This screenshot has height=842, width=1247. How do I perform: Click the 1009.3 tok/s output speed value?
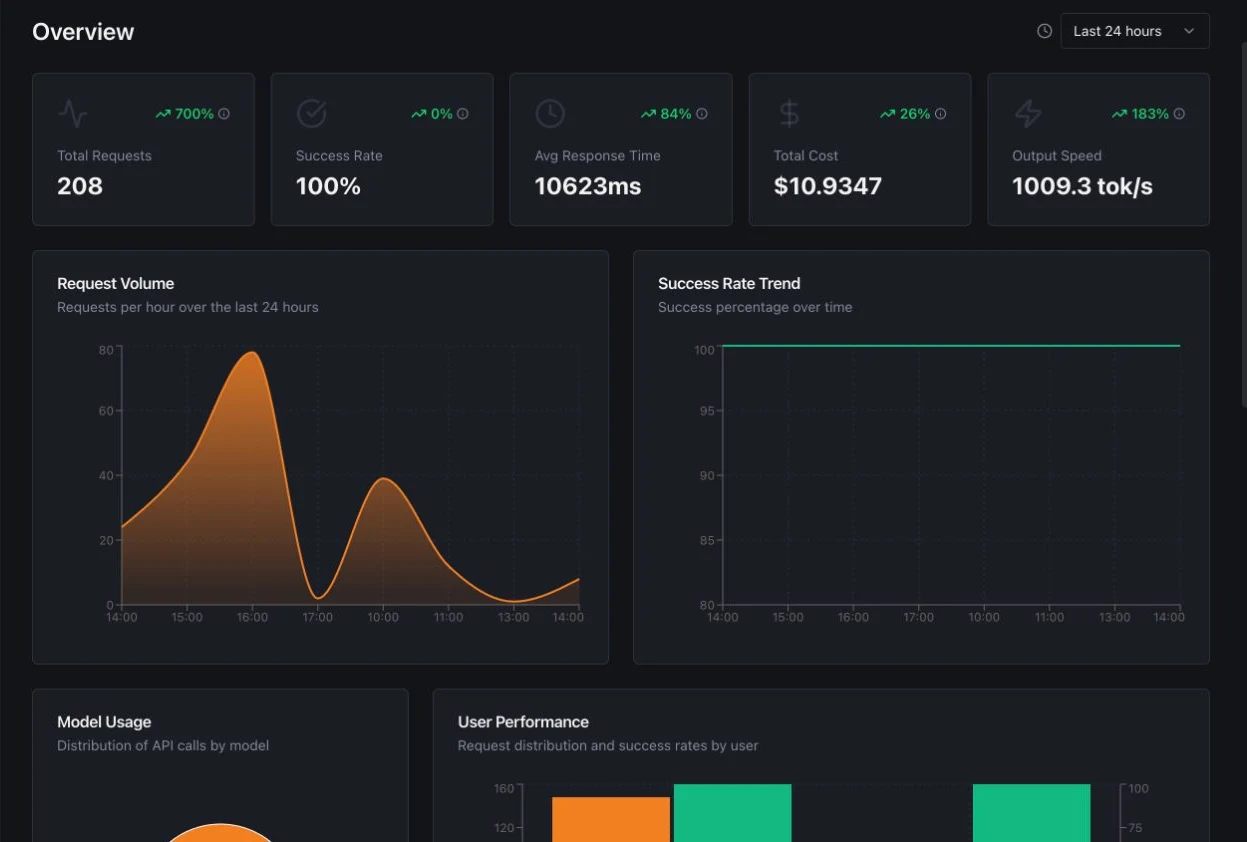tap(1082, 186)
